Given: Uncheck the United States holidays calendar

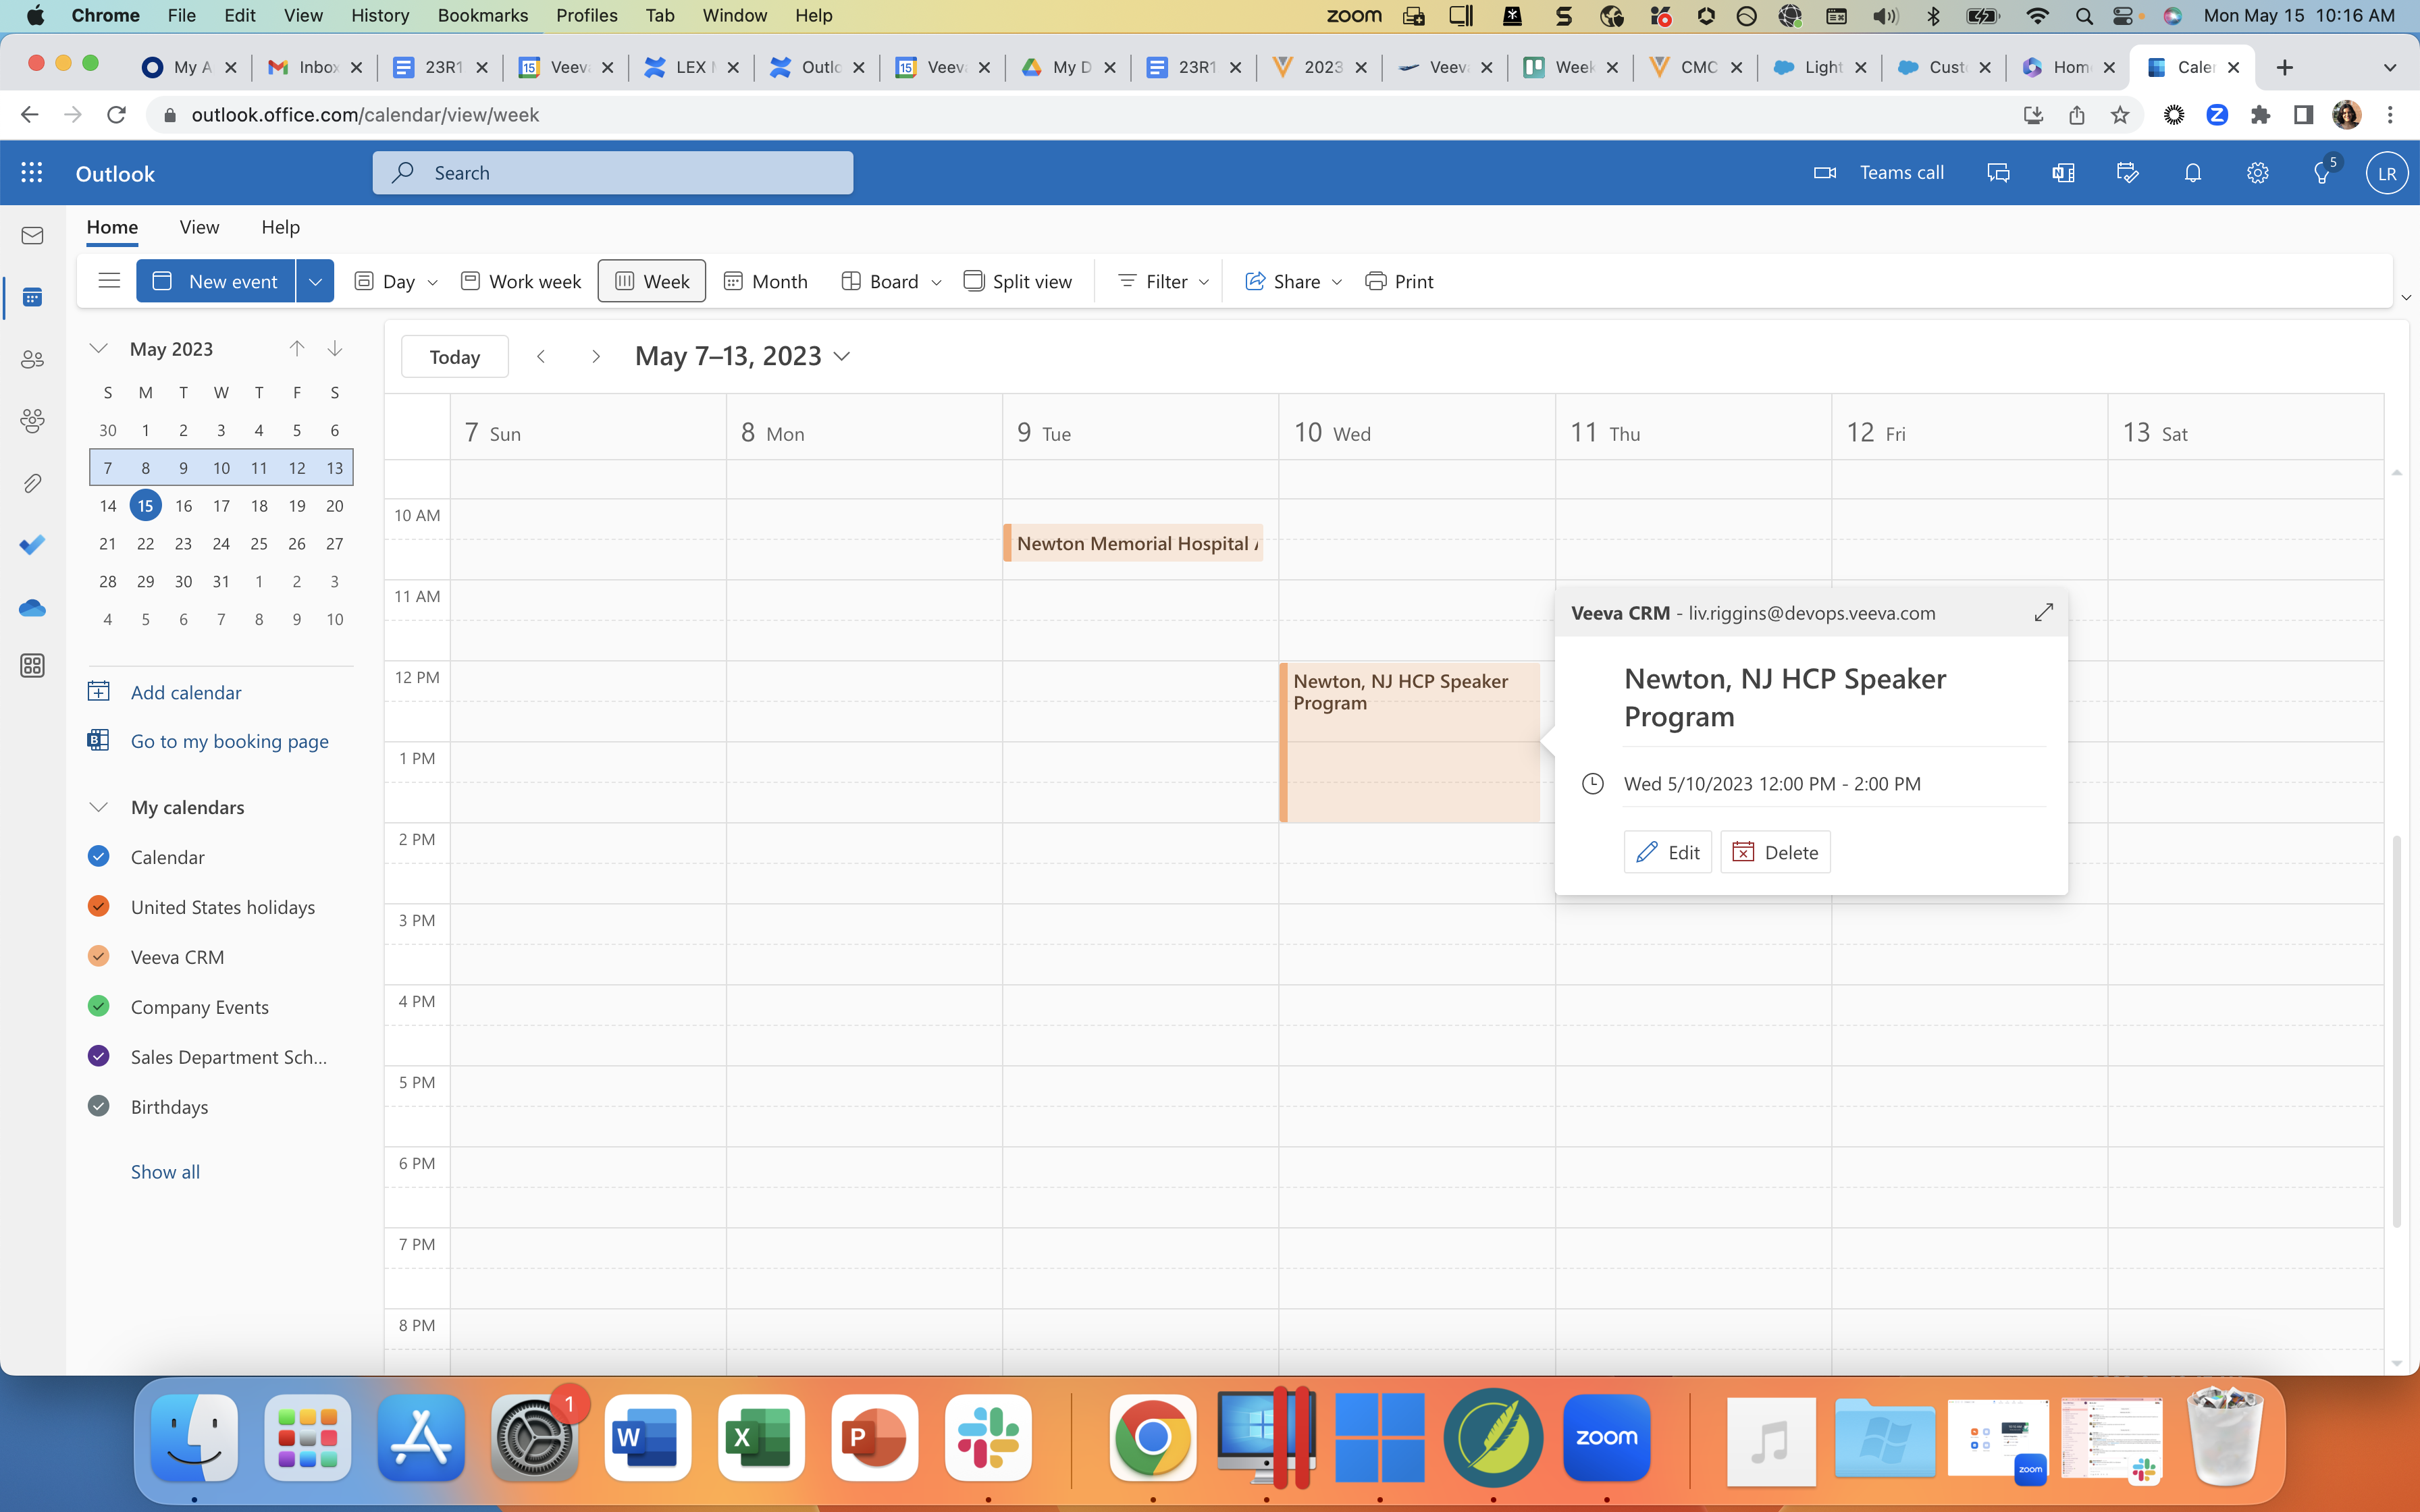Looking at the screenshot, I should 98,906.
